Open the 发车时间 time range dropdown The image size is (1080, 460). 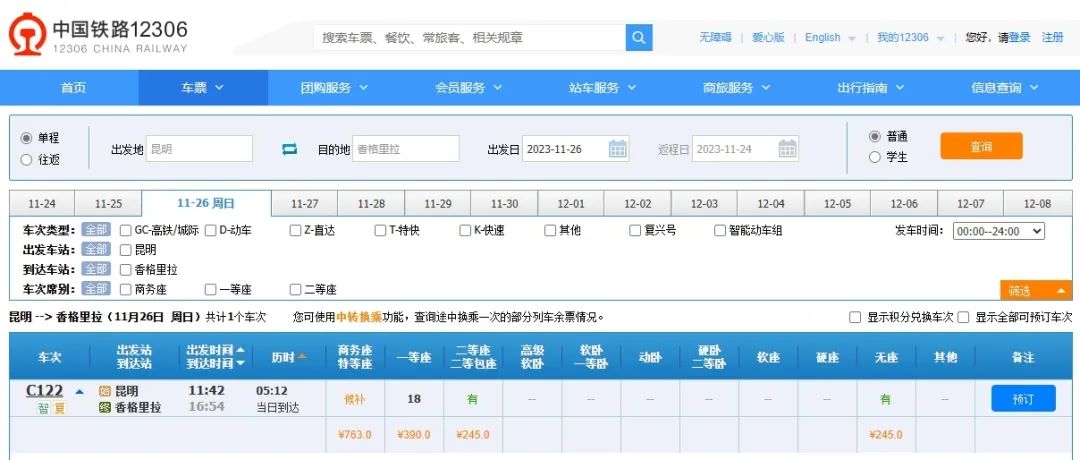pos(998,230)
